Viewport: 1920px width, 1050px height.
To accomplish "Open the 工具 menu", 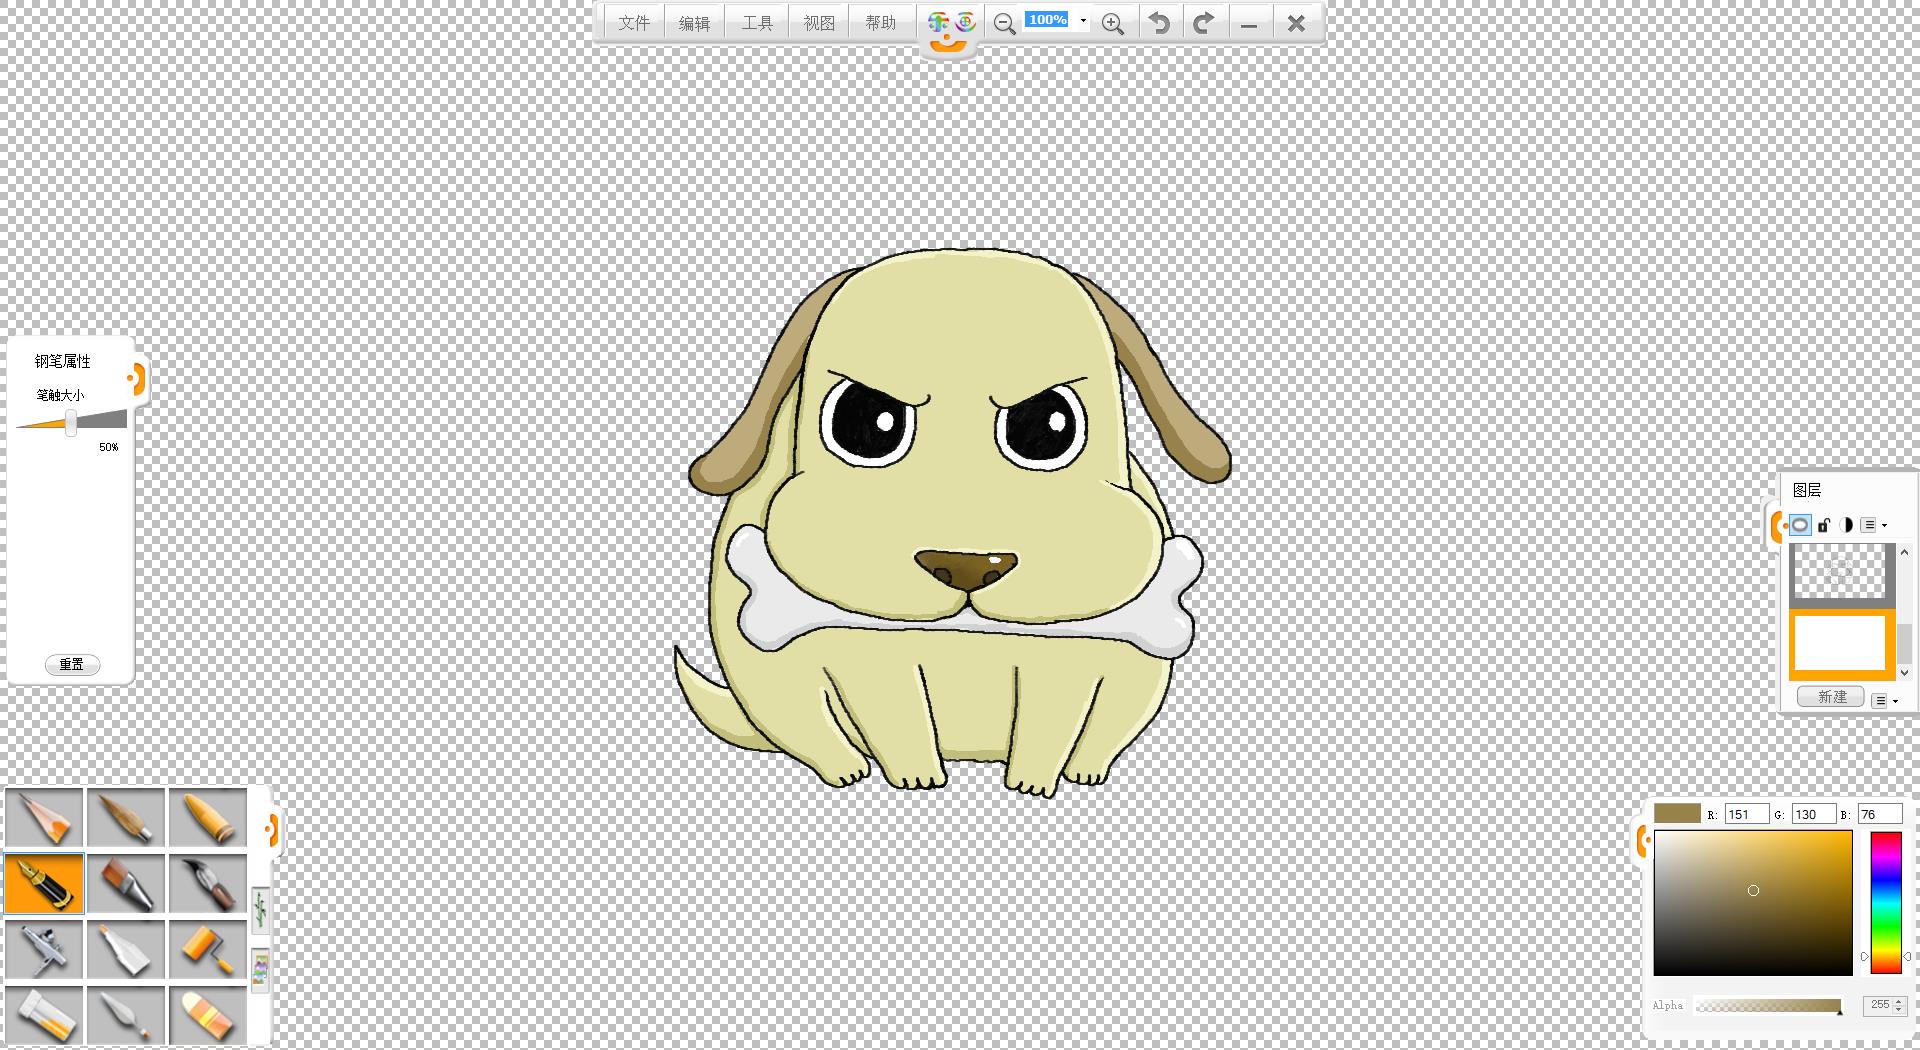I will [x=757, y=23].
